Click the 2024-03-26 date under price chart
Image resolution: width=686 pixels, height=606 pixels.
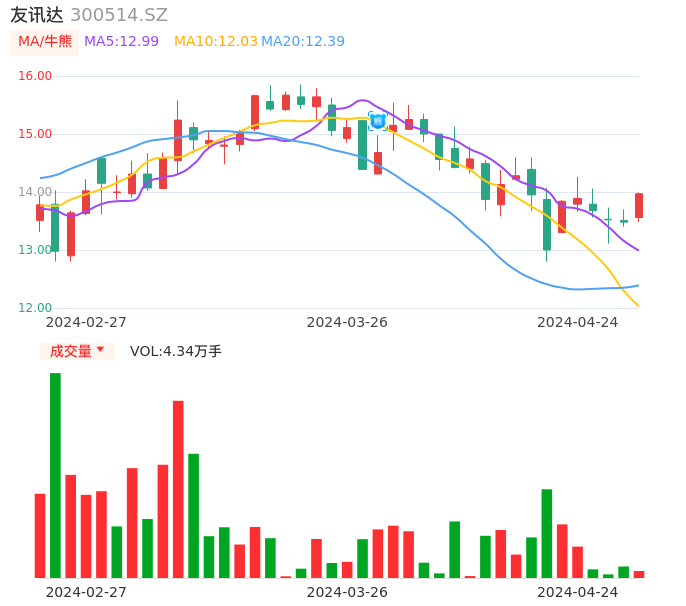pos(347,322)
